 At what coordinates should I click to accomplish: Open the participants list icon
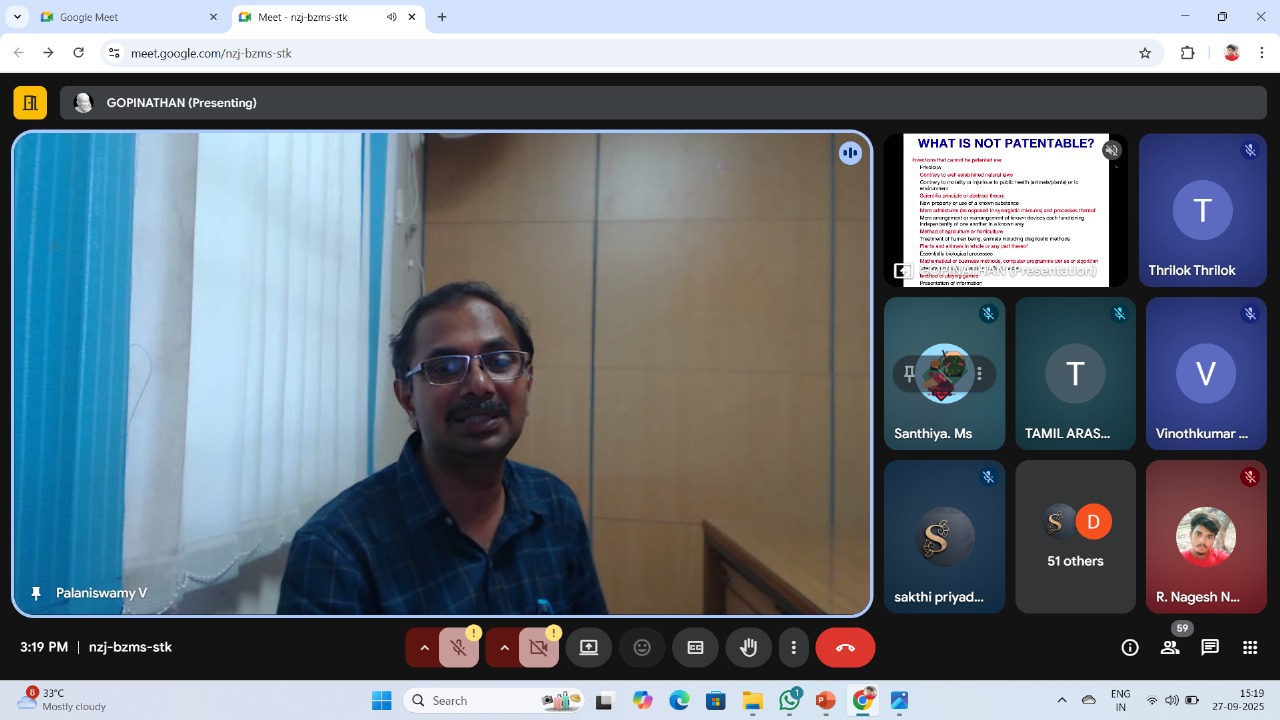(x=1170, y=648)
